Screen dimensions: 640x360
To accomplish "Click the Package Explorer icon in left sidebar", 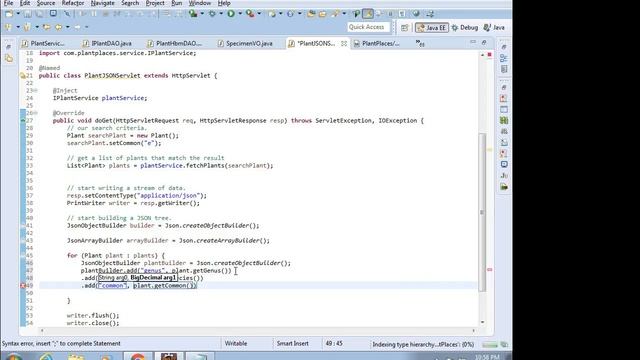I will click(x=9, y=59).
